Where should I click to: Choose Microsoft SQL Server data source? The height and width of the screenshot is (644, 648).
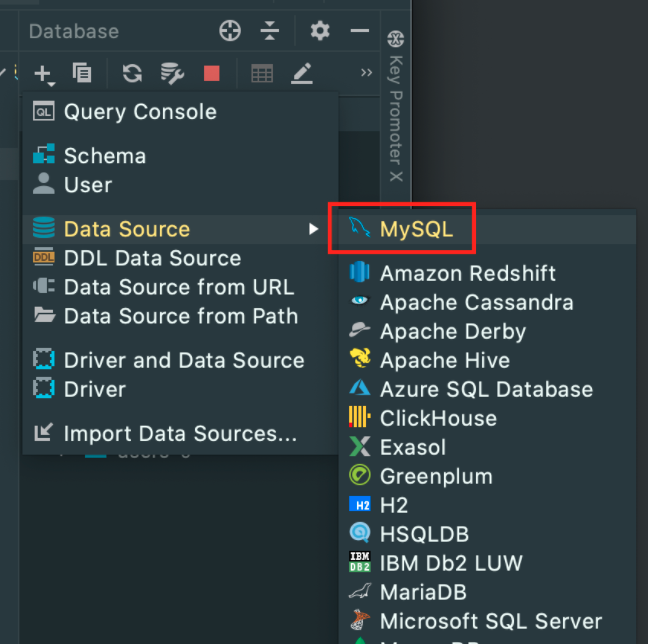coord(488,621)
